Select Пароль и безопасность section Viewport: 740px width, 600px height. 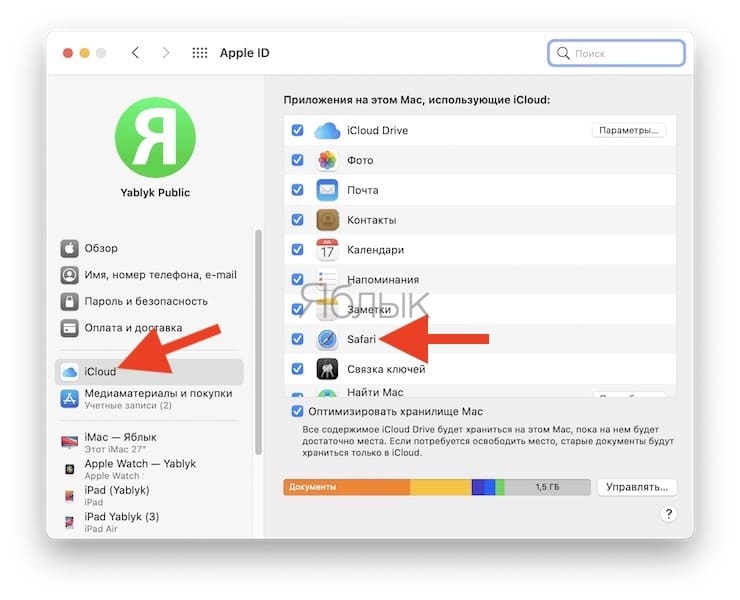(150, 301)
